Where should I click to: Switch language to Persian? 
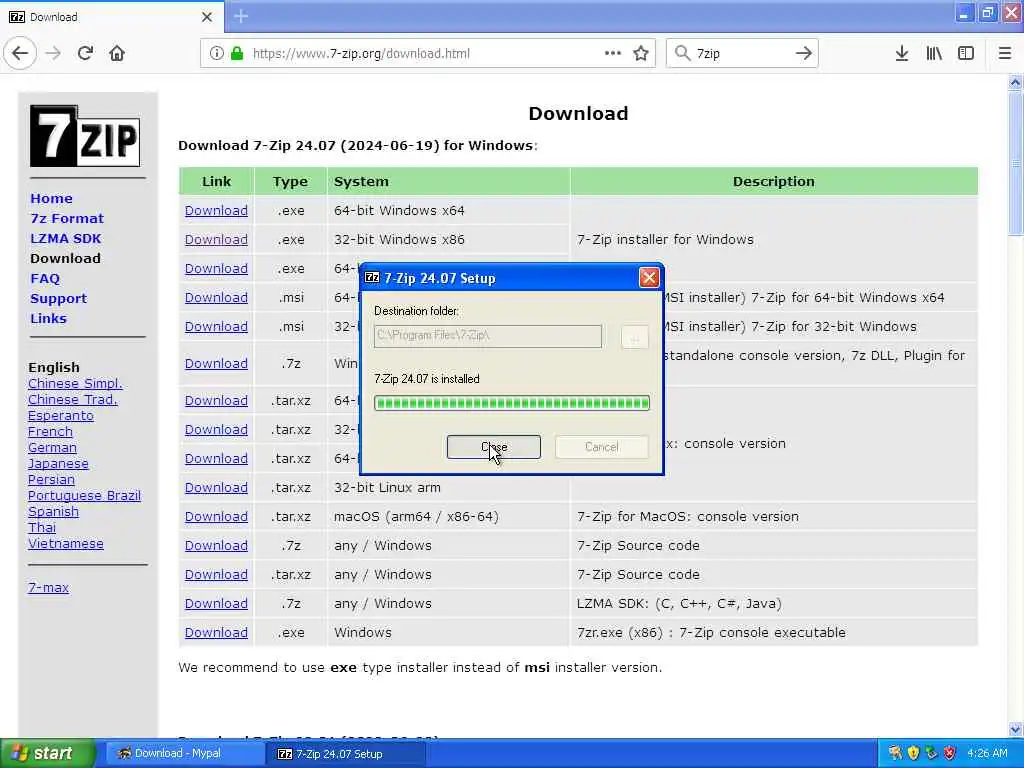click(x=52, y=480)
